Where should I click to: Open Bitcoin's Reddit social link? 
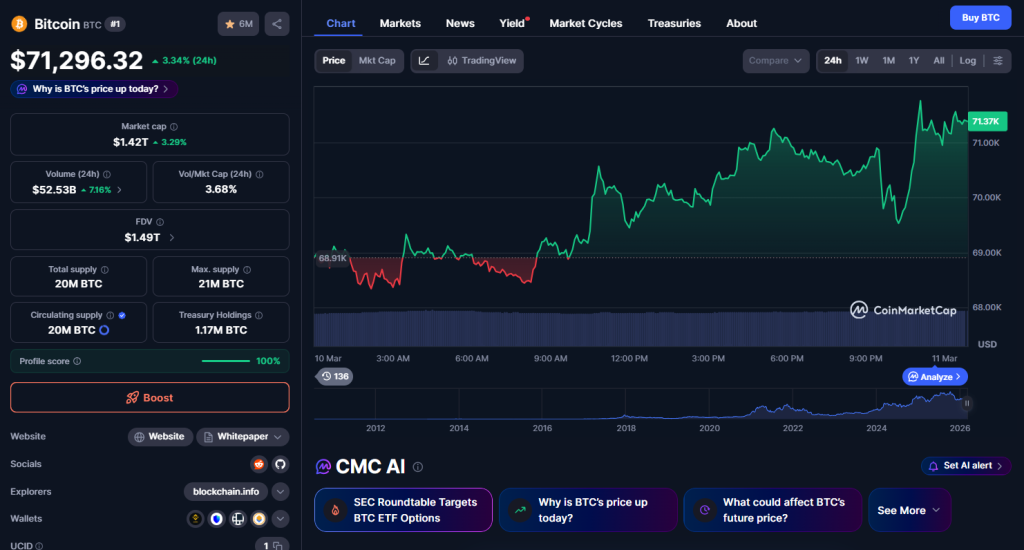[259, 464]
